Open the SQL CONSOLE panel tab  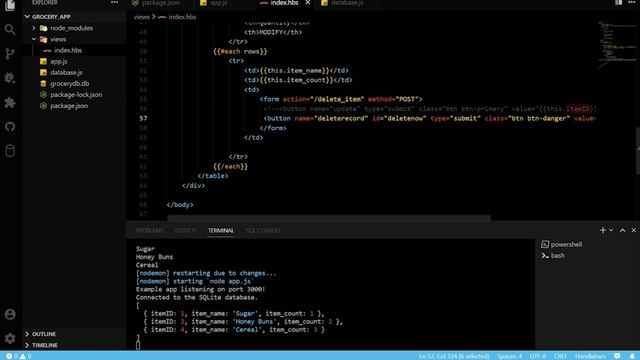pyautogui.click(x=263, y=231)
